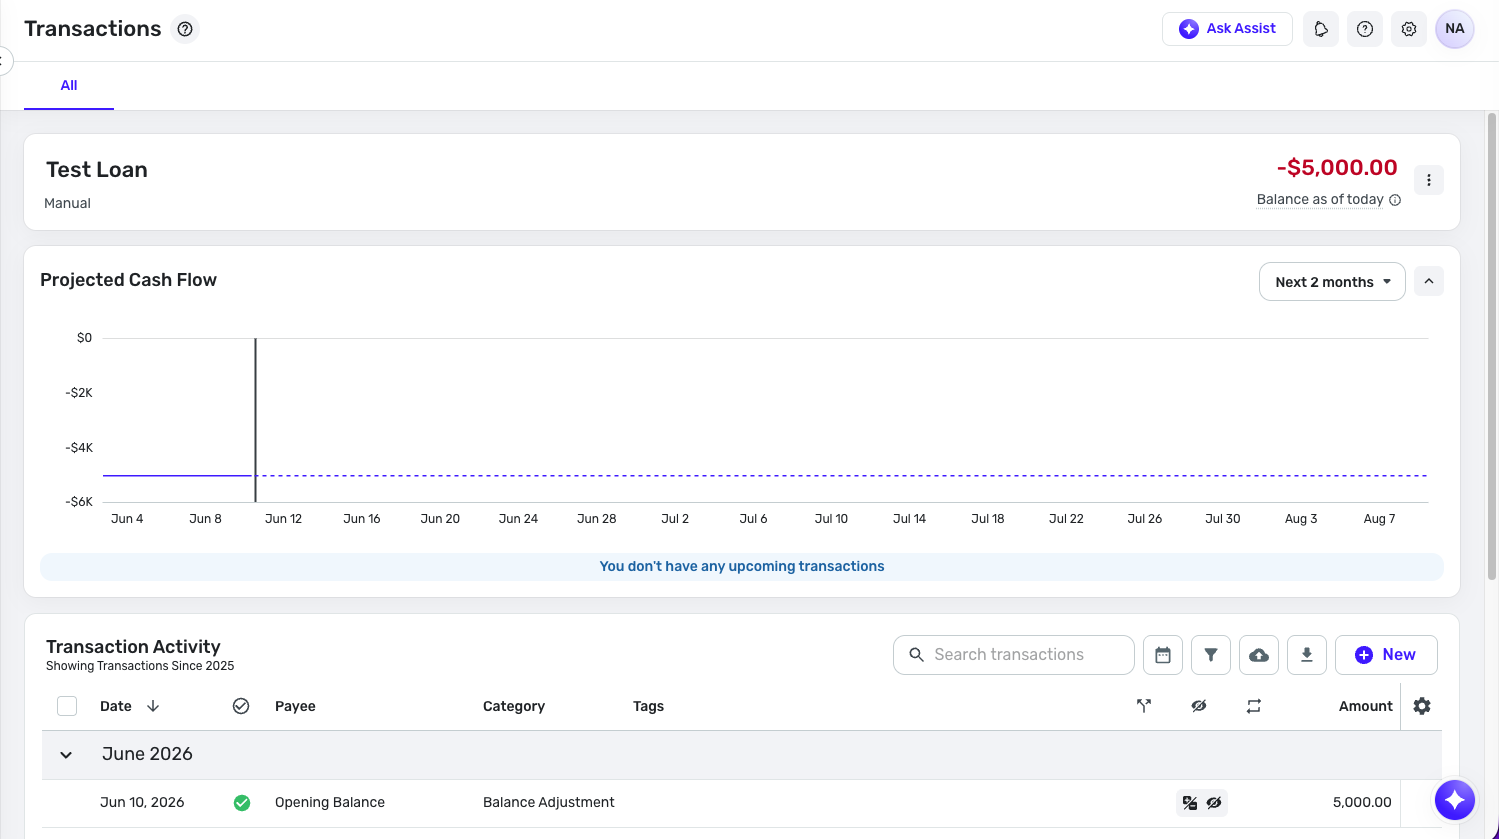Click the today marker line on the chart
The height and width of the screenshot is (839, 1499).
point(255,420)
